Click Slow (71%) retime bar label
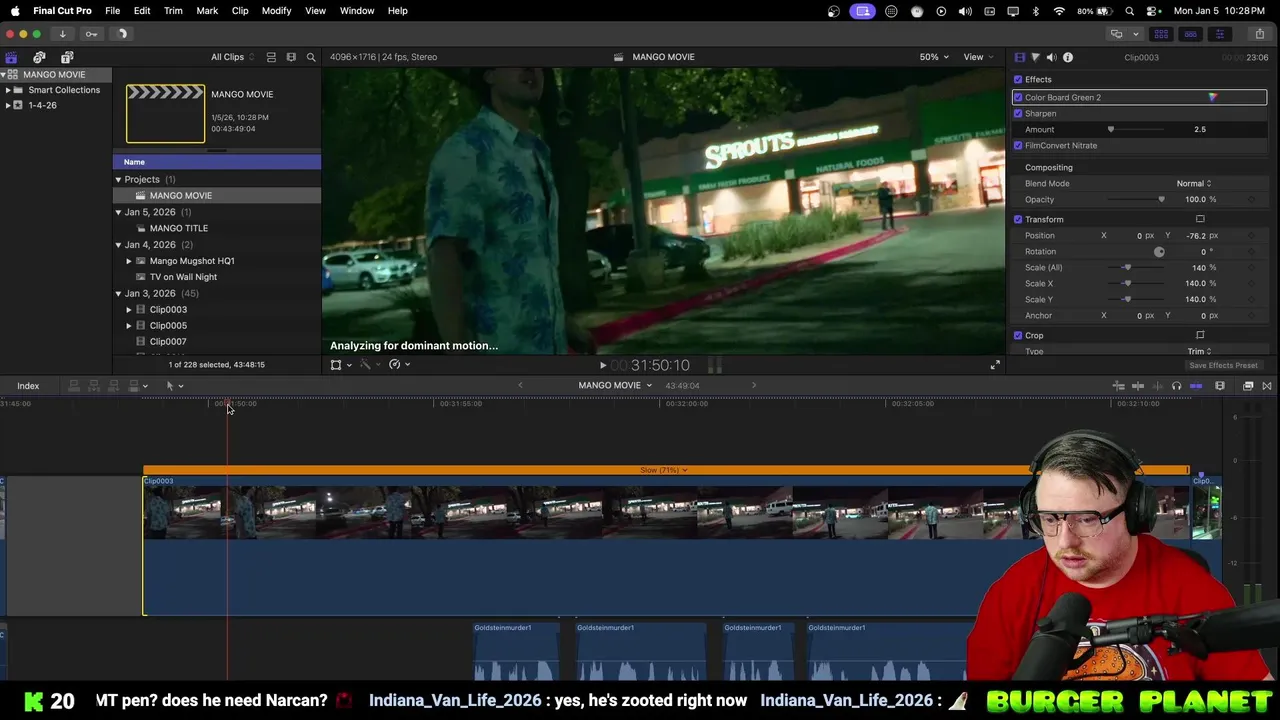1280x720 pixels. (663, 470)
